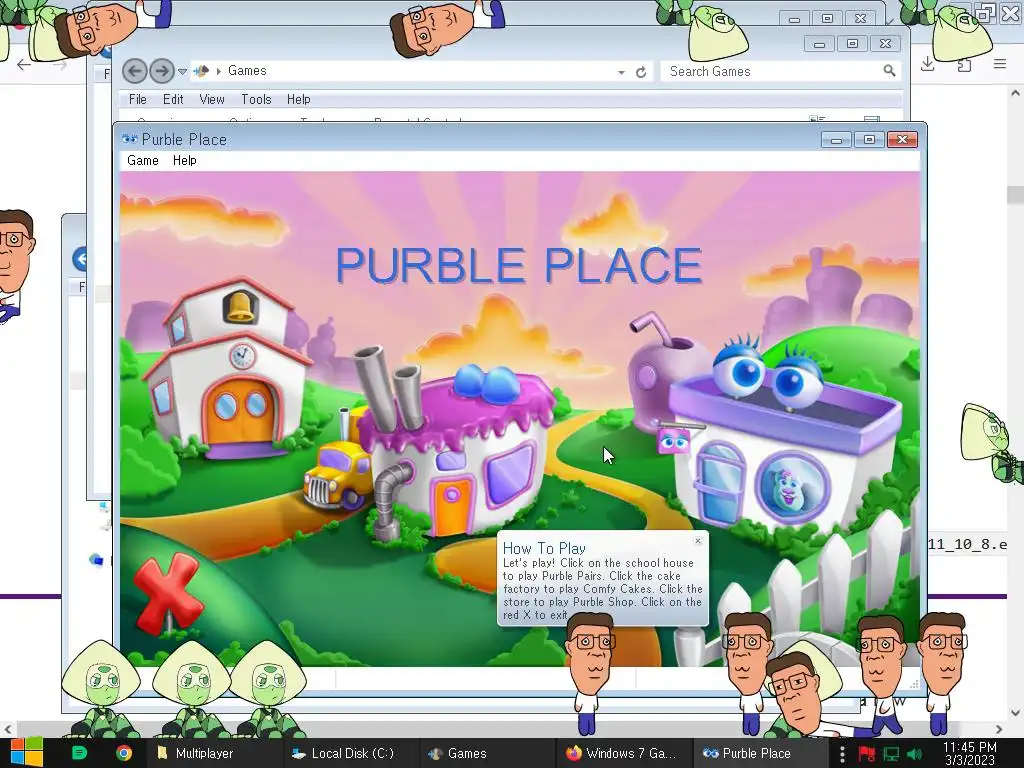Switch to Purble Place taskbar item
The width and height of the screenshot is (1024, 768).
[x=758, y=753]
